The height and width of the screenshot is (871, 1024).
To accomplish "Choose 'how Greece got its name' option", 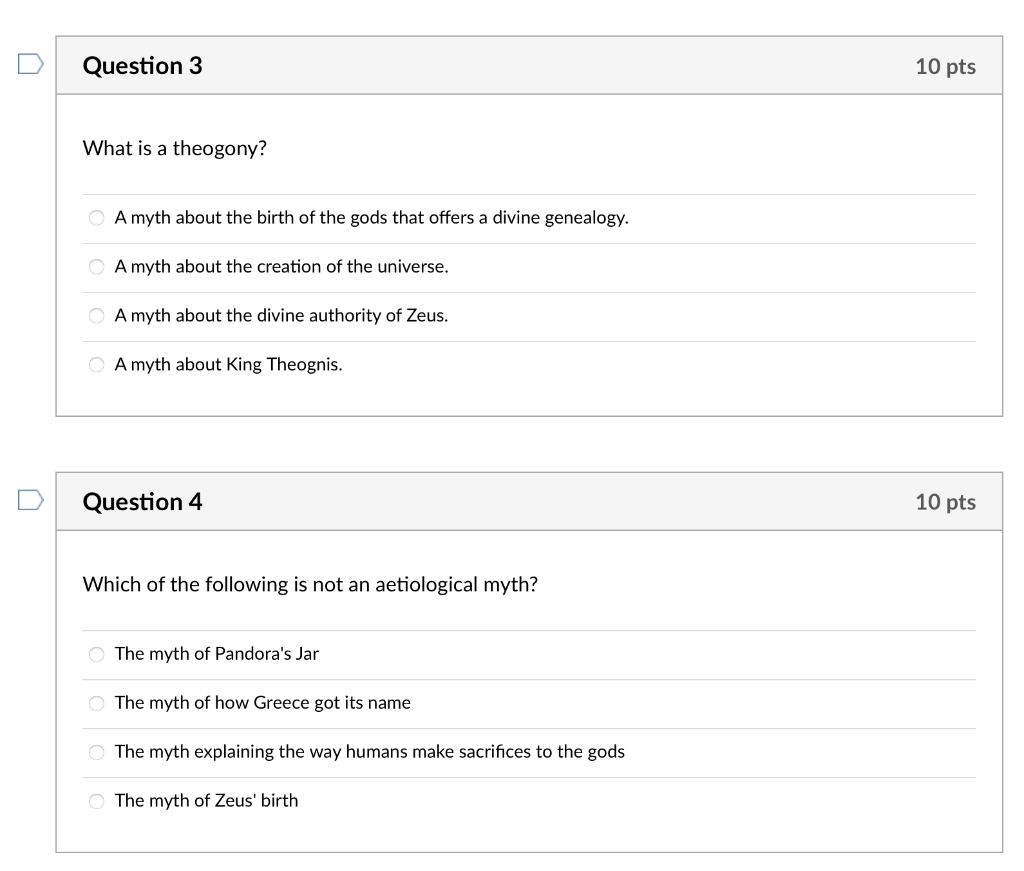I will [x=97, y=703].
